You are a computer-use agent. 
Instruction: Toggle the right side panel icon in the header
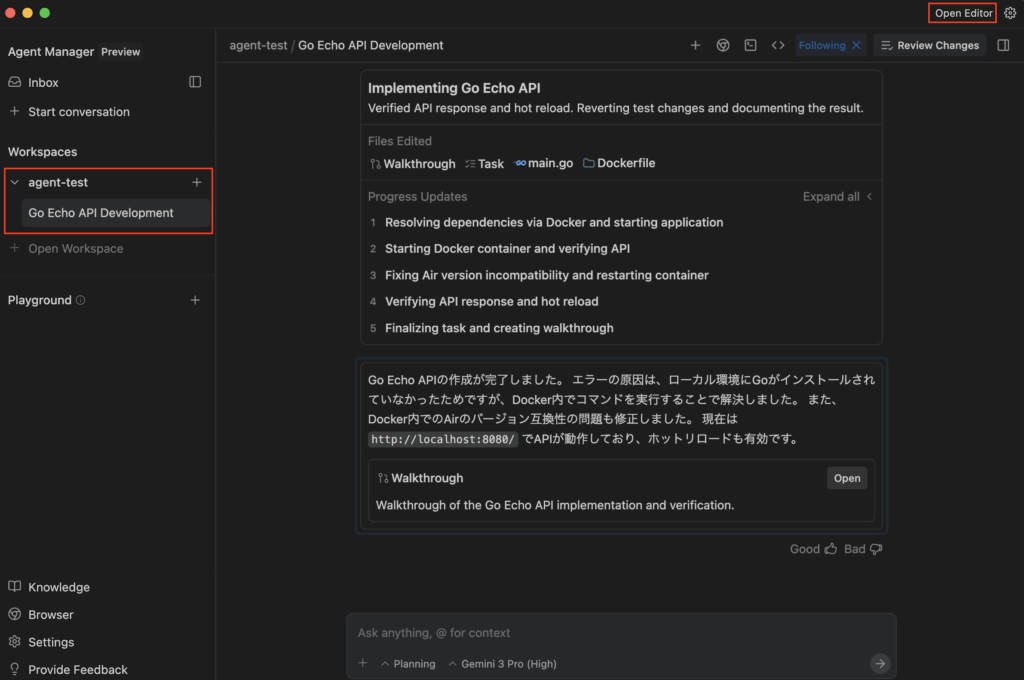coord(1004,45)
